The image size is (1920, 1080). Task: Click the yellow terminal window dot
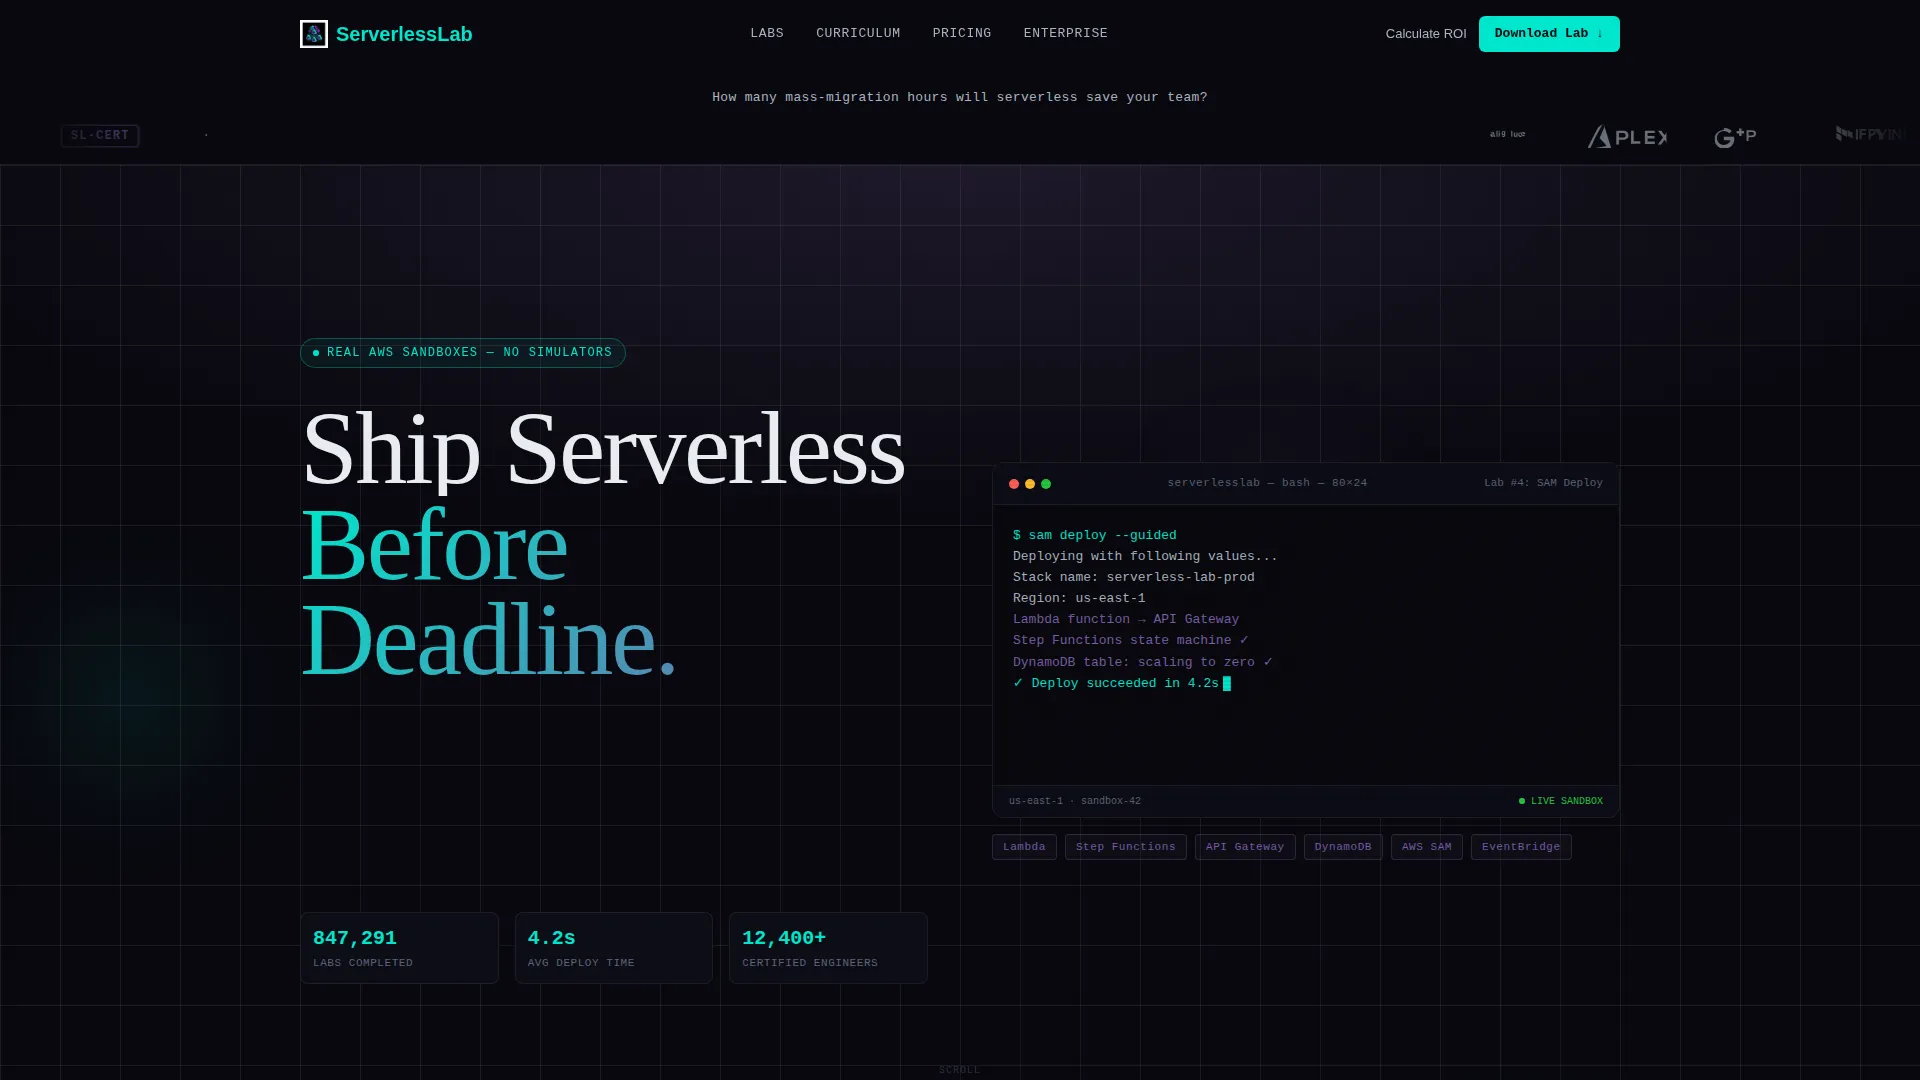coord(1030,484)
